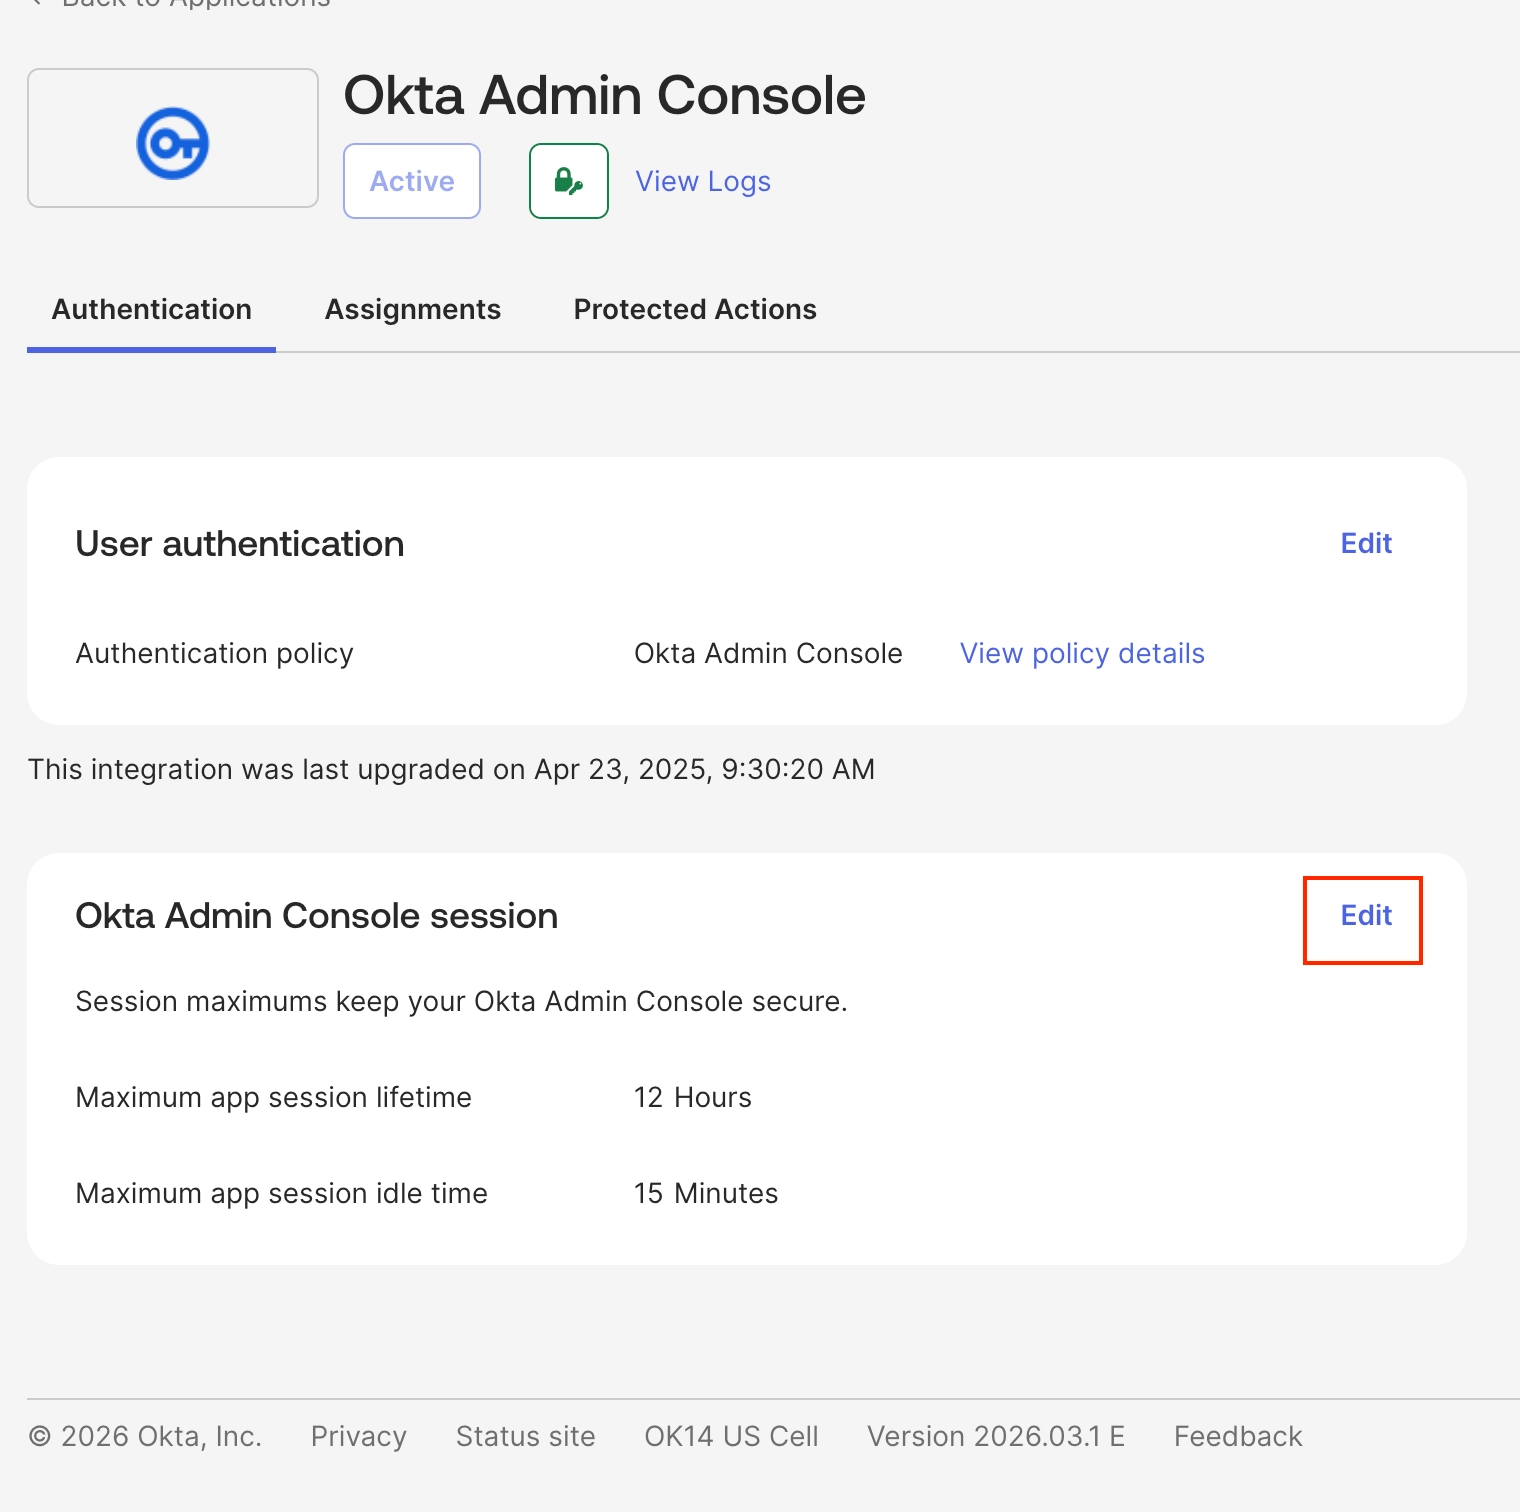
Task: Click the OK14 US Cell footer link
Action: 731,1437
